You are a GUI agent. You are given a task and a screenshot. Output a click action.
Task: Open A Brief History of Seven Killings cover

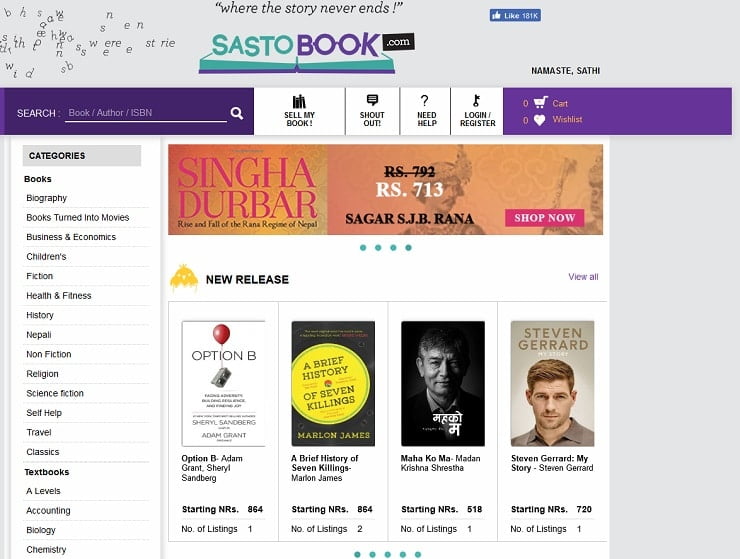tap(333, 384)
